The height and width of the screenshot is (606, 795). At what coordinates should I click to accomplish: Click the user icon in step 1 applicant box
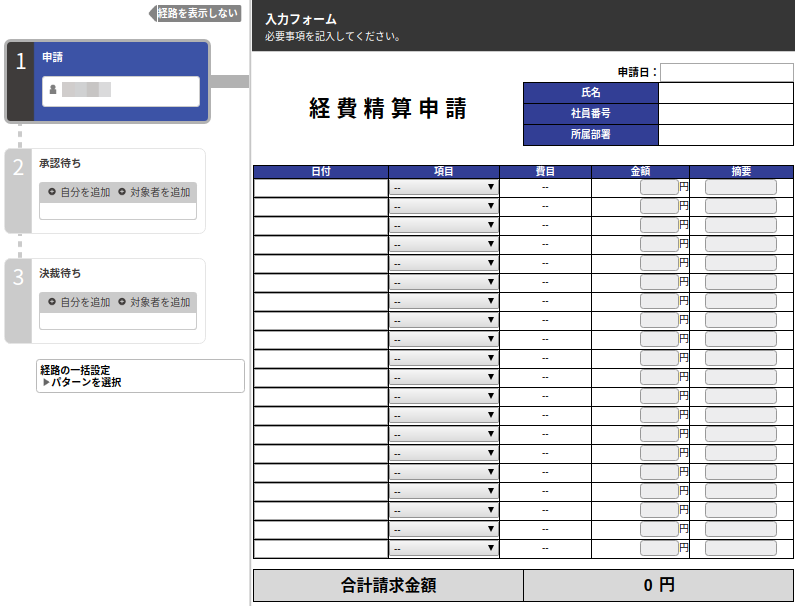pos(53,90)
